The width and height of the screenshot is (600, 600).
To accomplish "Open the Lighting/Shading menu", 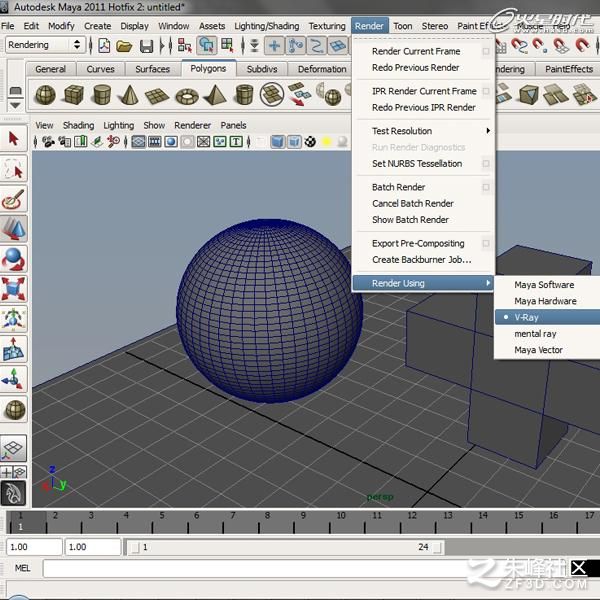I will (267, 26).
